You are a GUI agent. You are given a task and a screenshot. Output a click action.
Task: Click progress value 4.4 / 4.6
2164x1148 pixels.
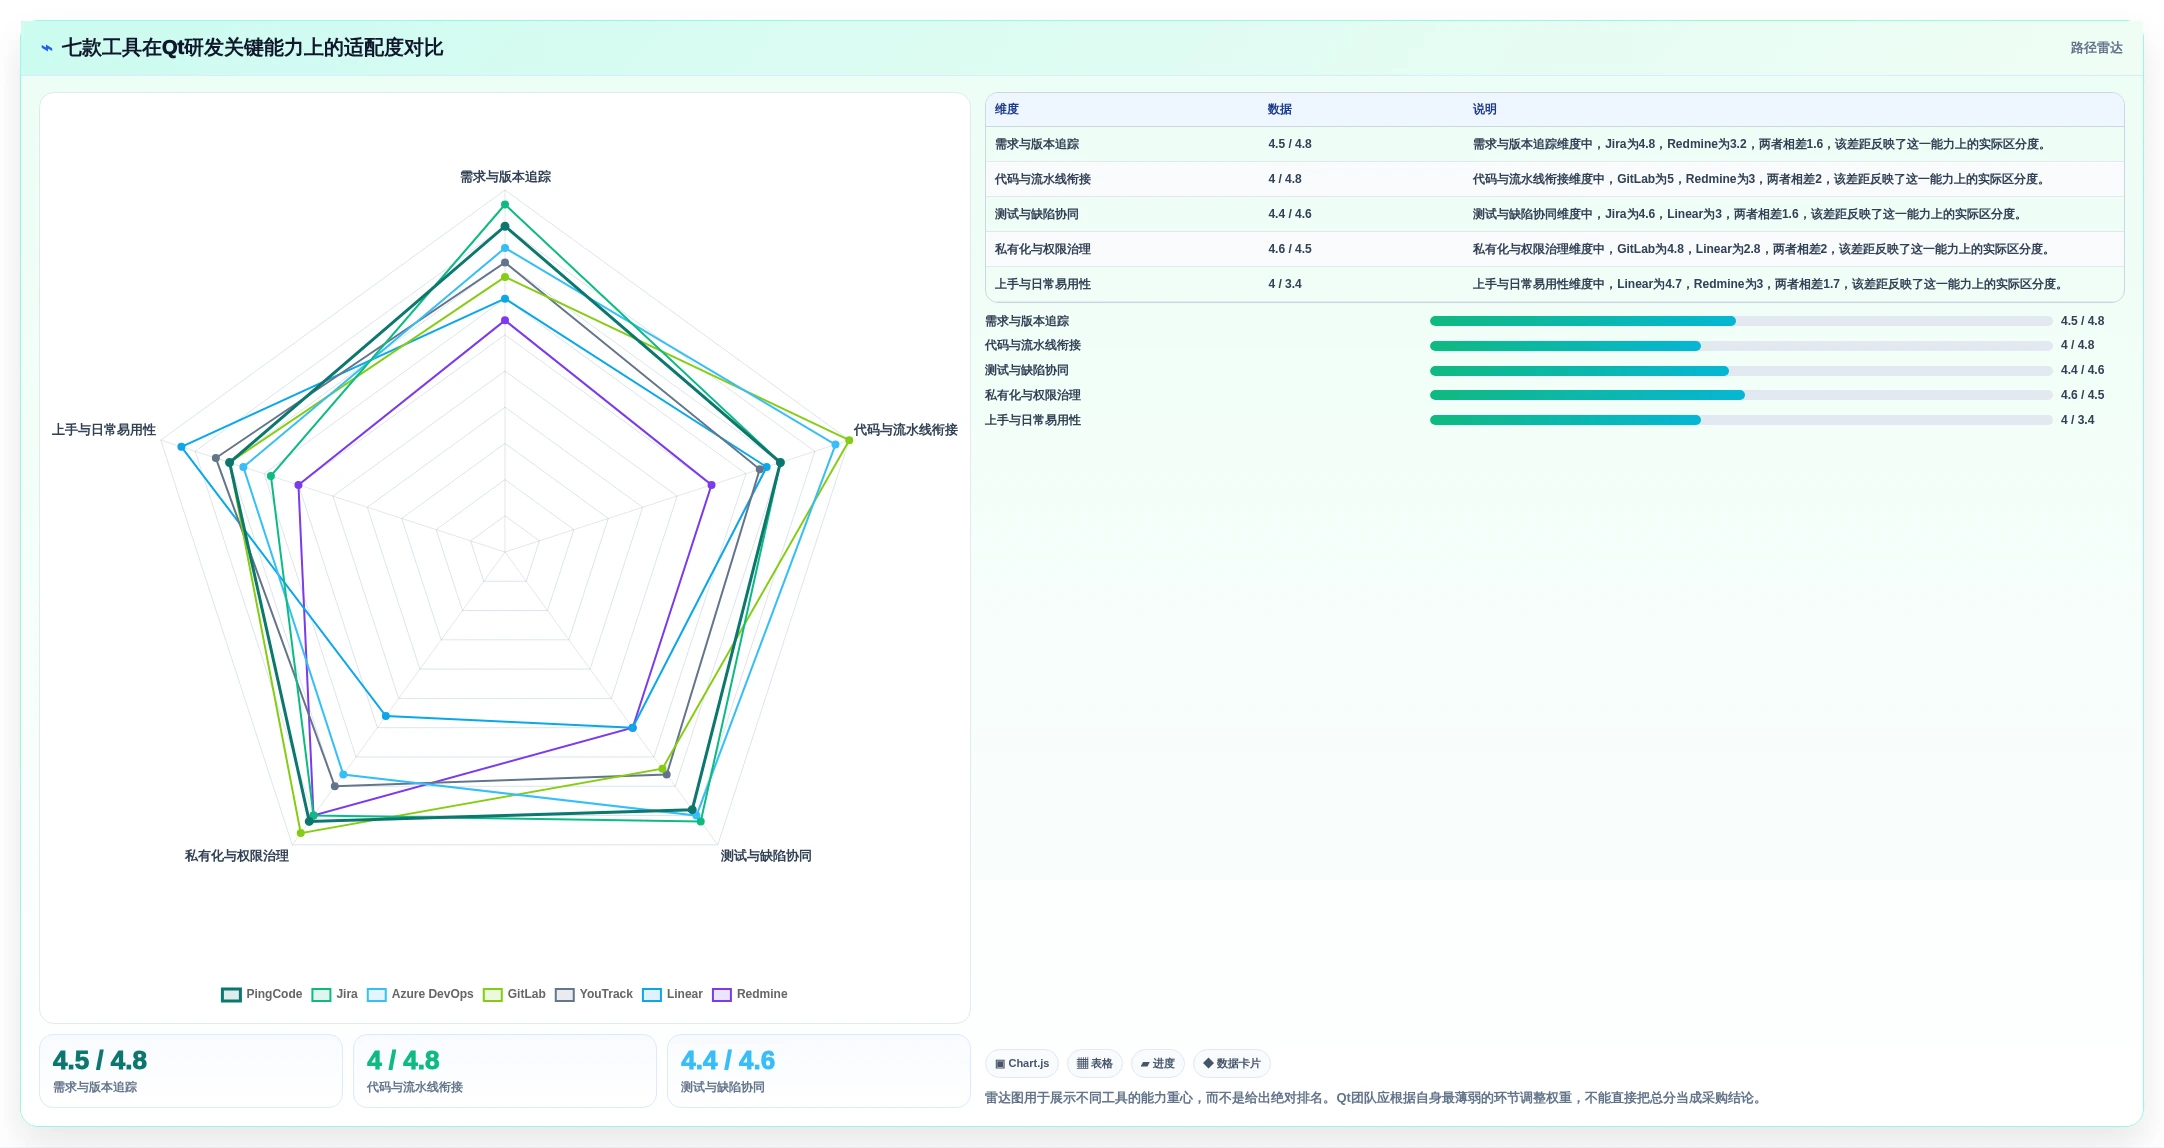(x=2082, y=370)
